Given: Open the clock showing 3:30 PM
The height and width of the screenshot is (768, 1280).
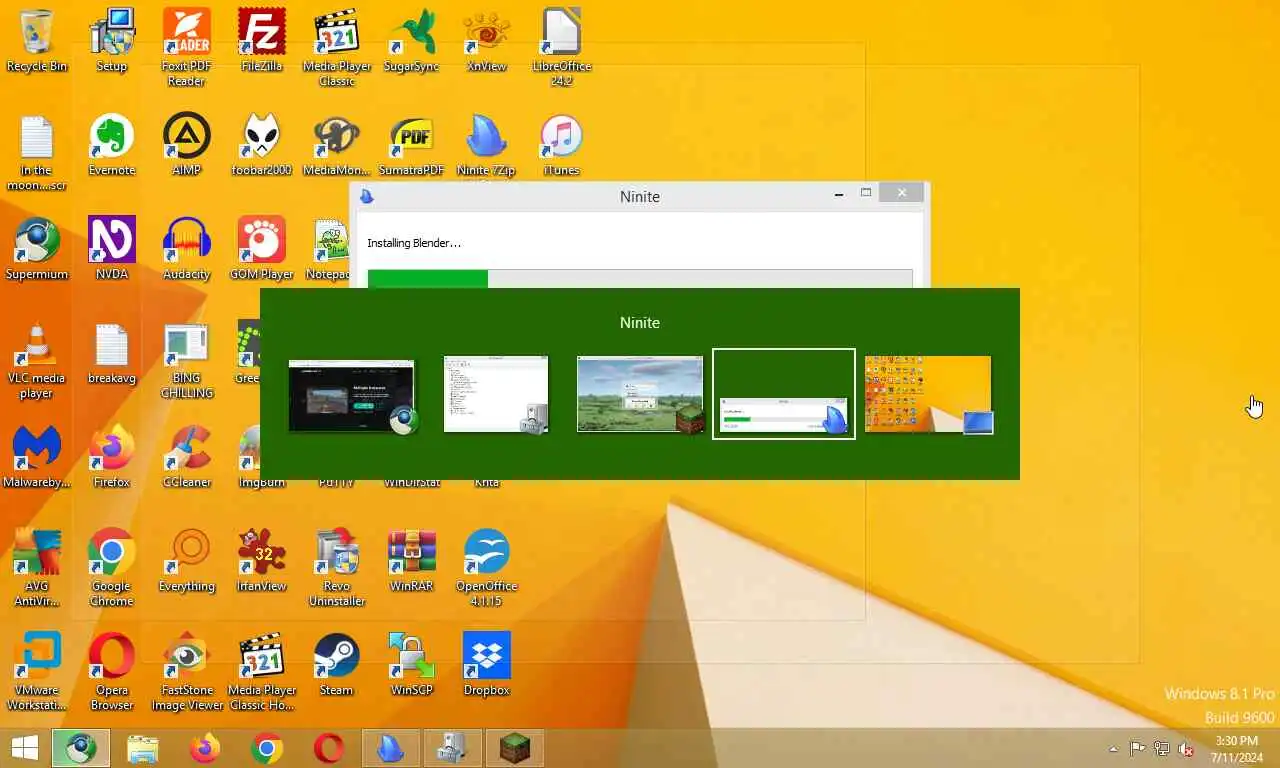Looking at the screenshot, I should point(1237,749).
